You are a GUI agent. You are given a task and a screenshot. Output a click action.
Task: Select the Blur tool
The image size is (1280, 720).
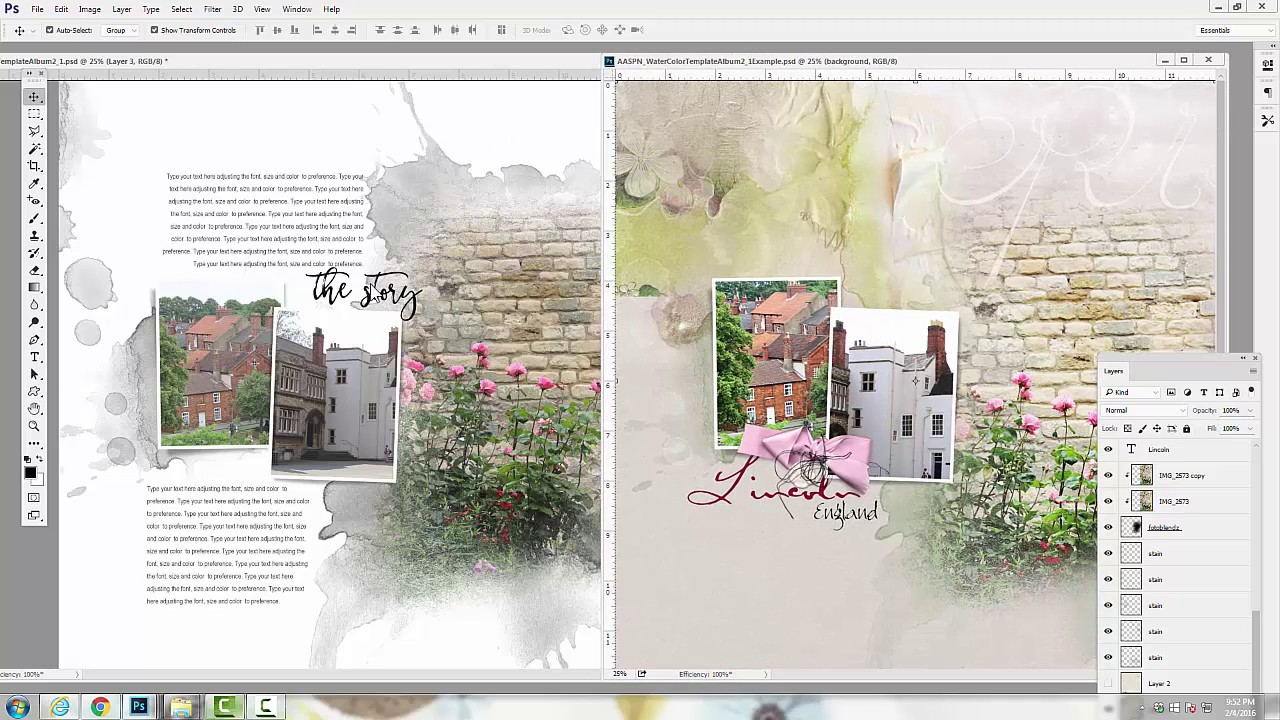click(34, 305)
